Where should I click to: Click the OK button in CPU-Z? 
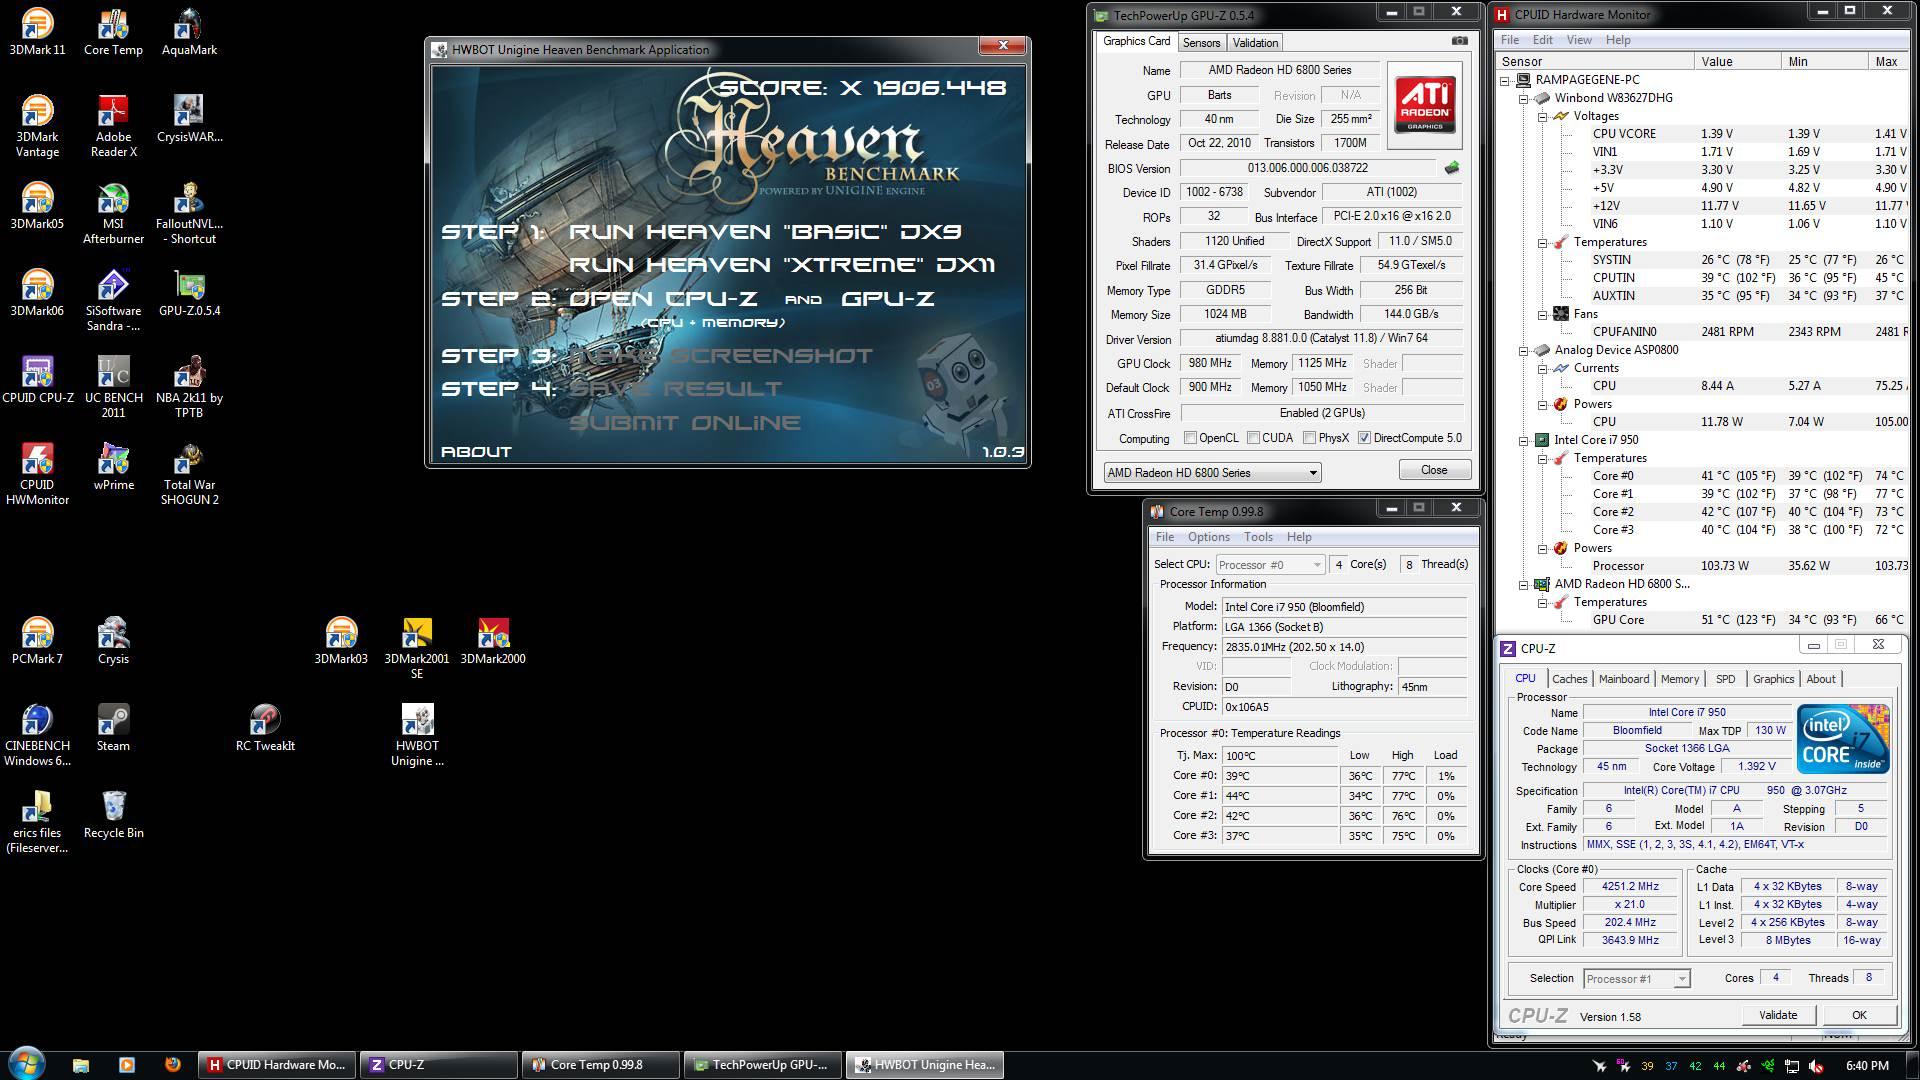coord(1859,1015)
